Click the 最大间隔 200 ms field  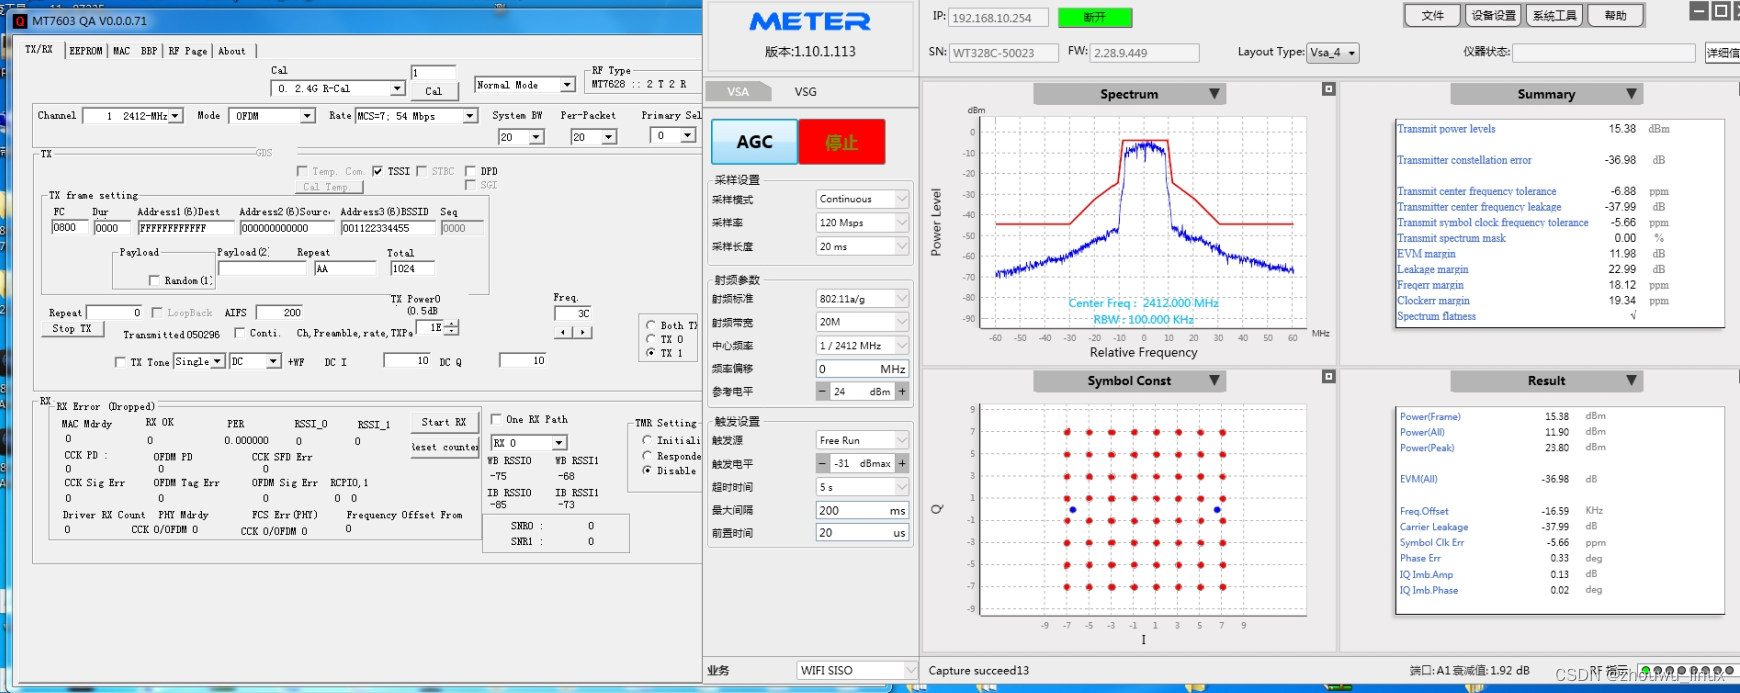point(862,510)
